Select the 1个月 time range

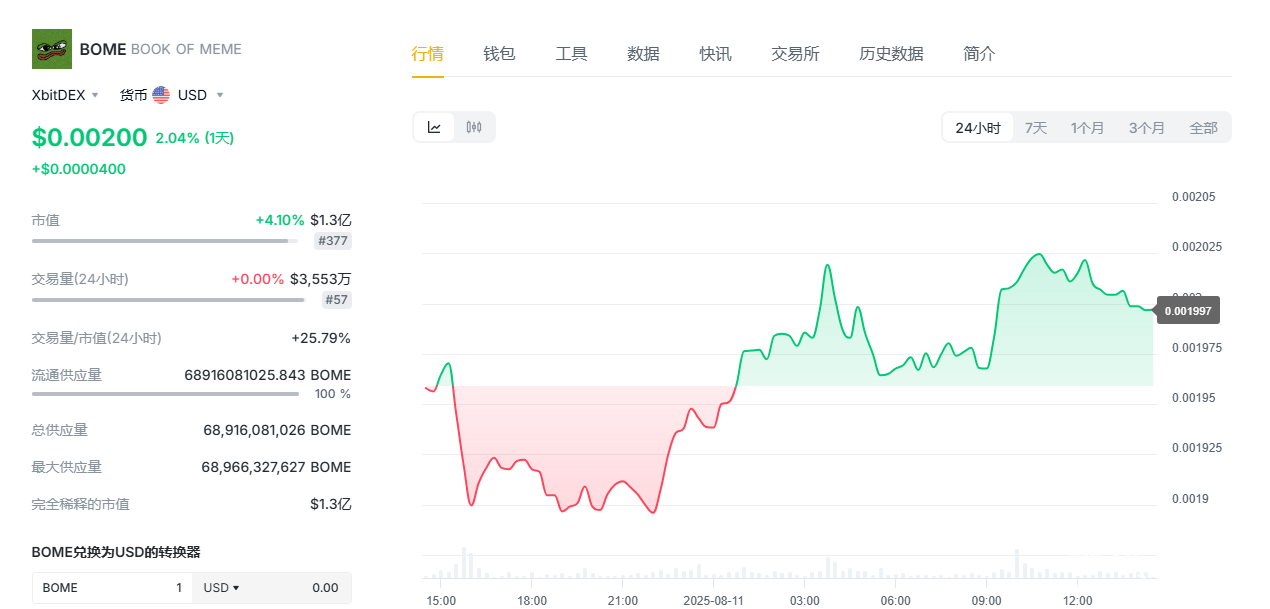1087,128
